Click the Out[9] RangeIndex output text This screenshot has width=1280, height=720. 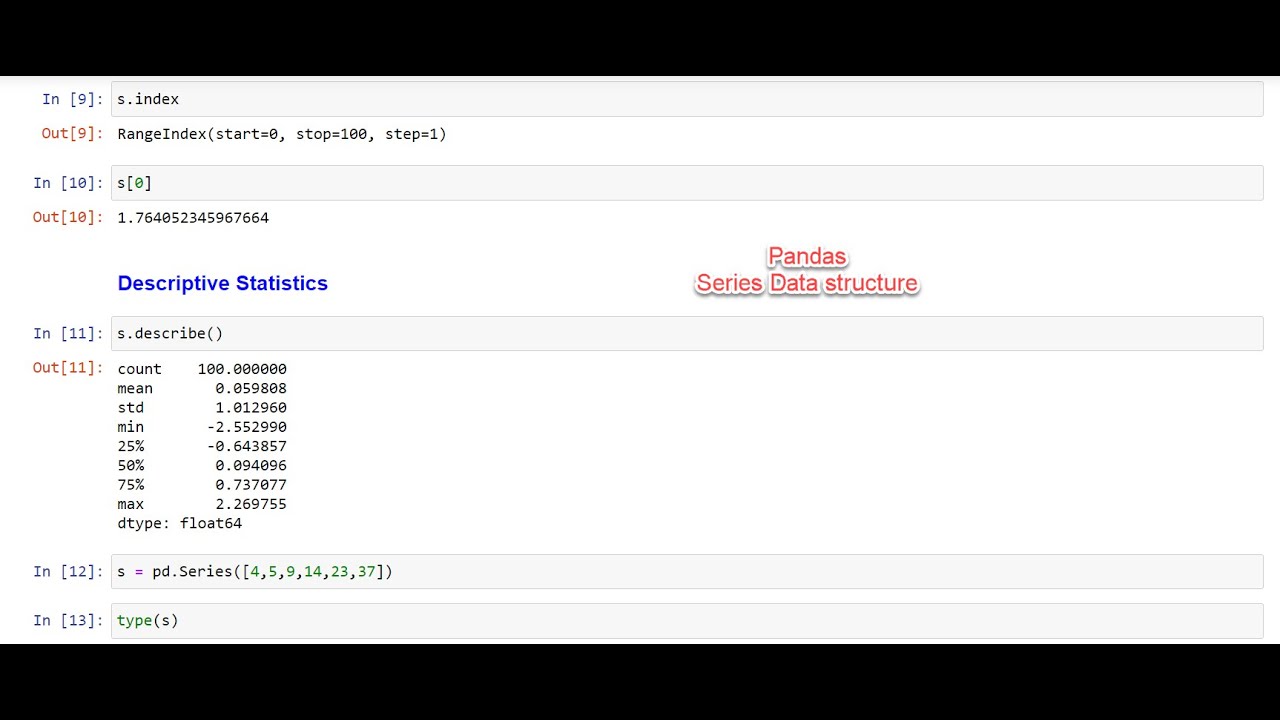(282, 134)
